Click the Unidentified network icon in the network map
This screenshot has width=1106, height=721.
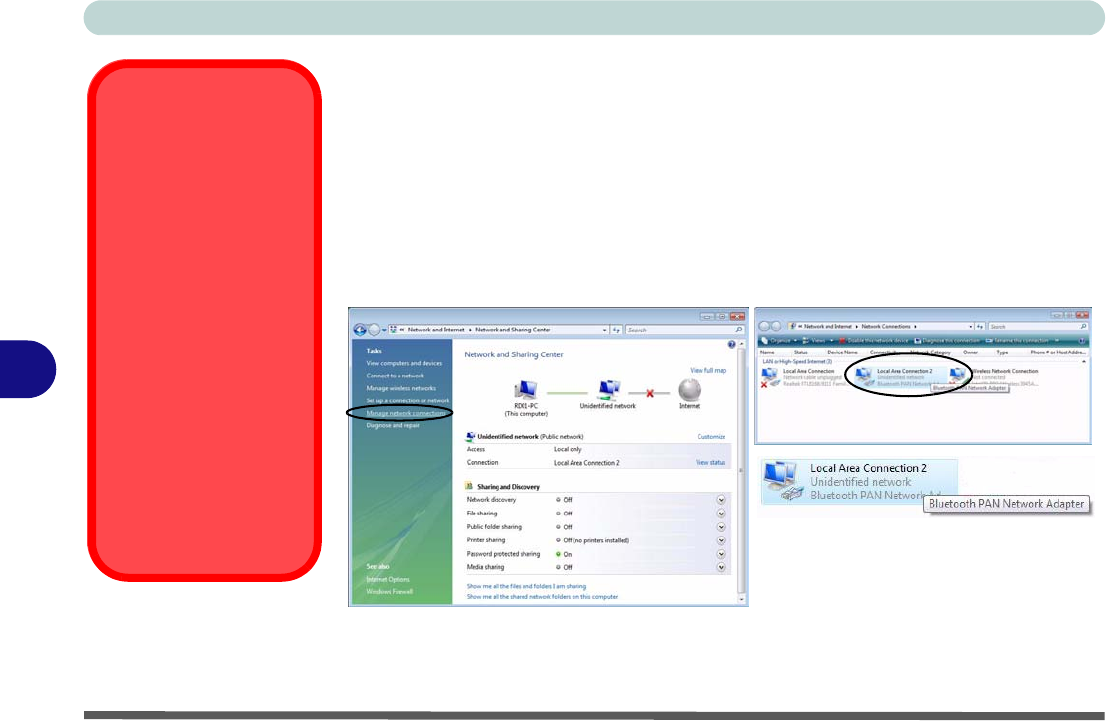tap(608, 389)
